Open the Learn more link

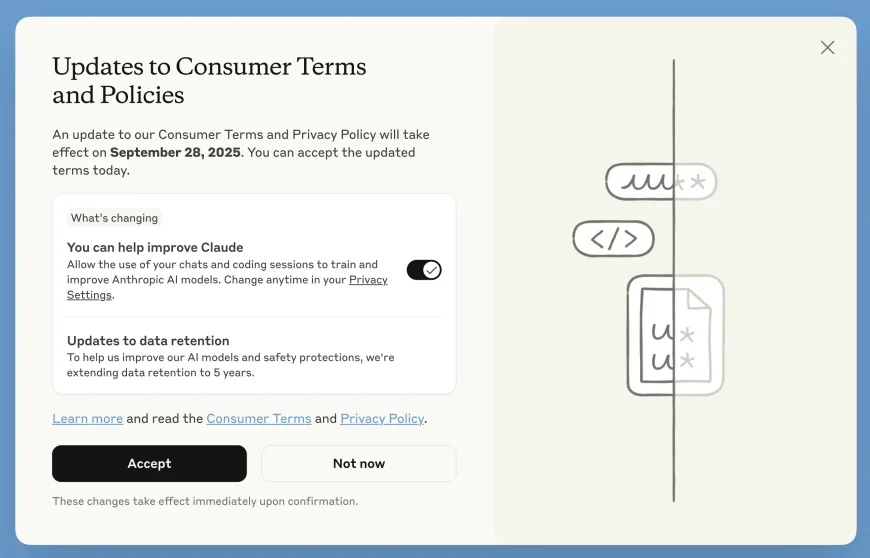tap(88, 418)
